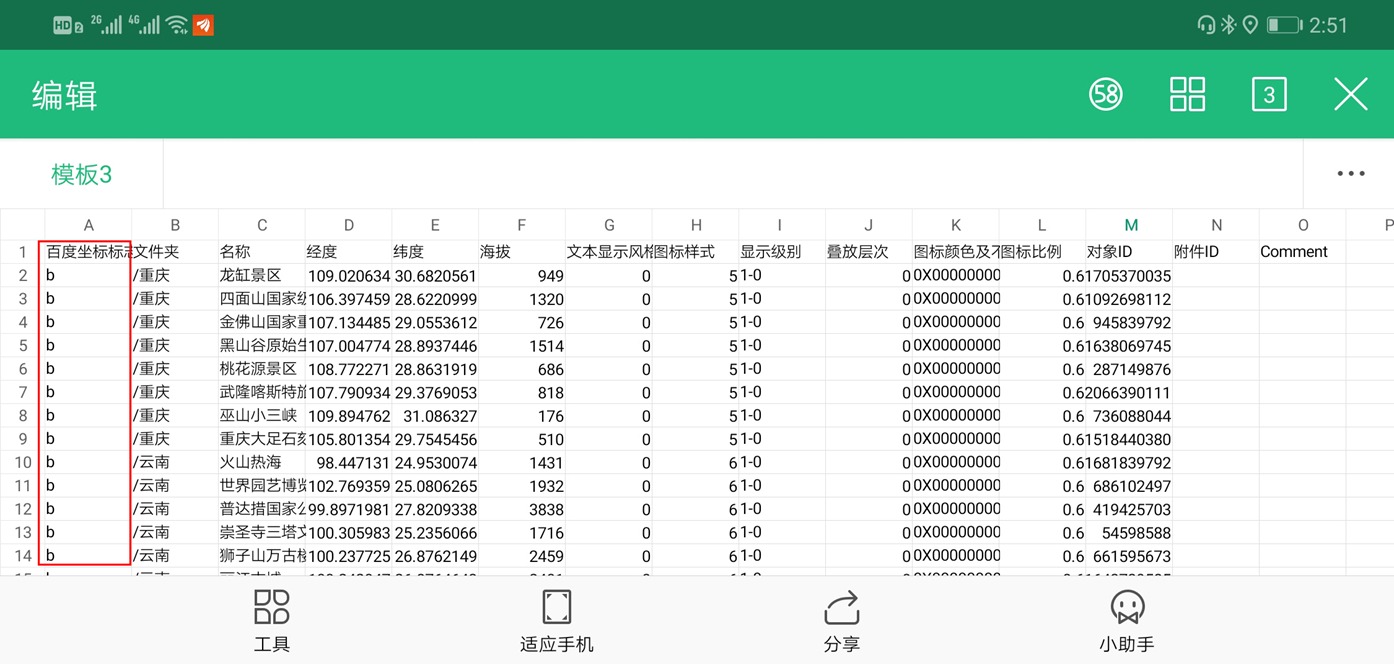
Task: Switch to the 模板3 sheet tab
Action: 82,174
